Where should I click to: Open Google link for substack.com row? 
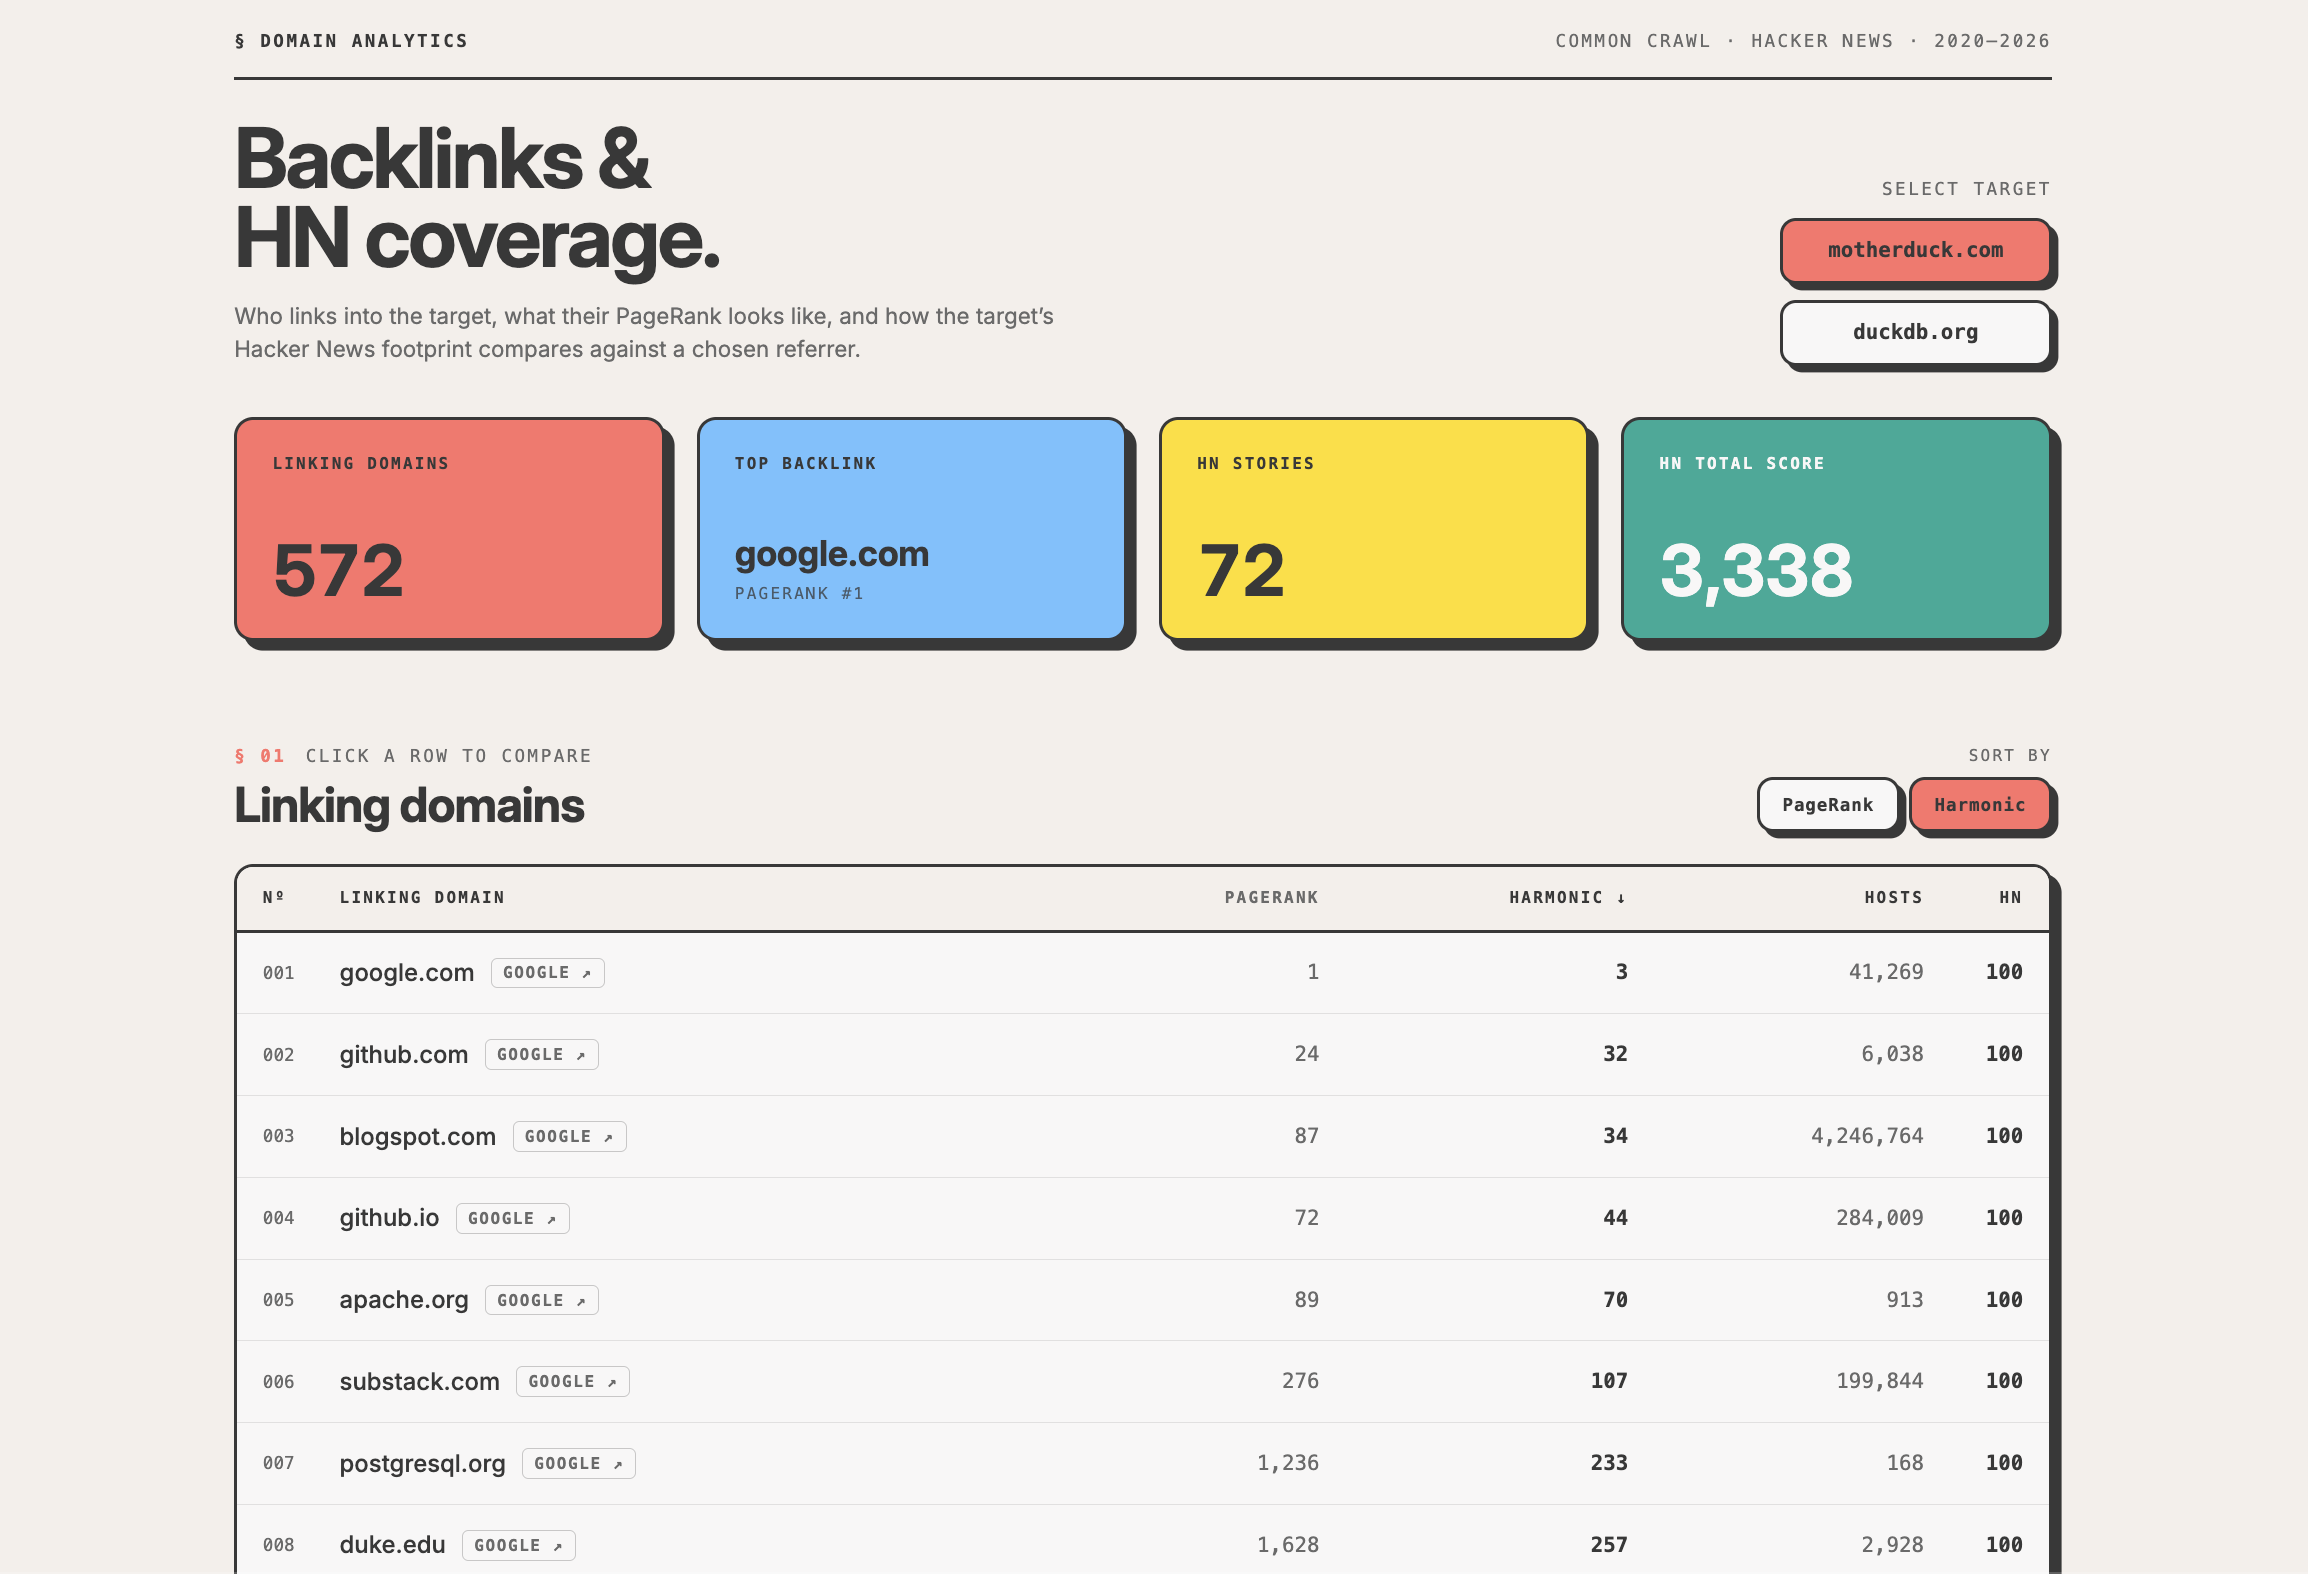[x=572, y=1382]
